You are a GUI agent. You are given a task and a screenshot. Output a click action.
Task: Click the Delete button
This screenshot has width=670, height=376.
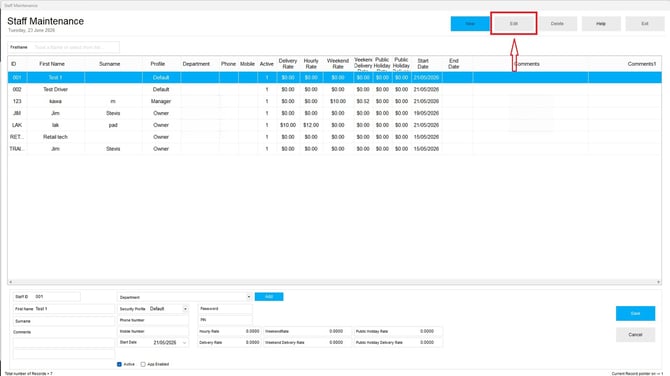pos(557,24)
